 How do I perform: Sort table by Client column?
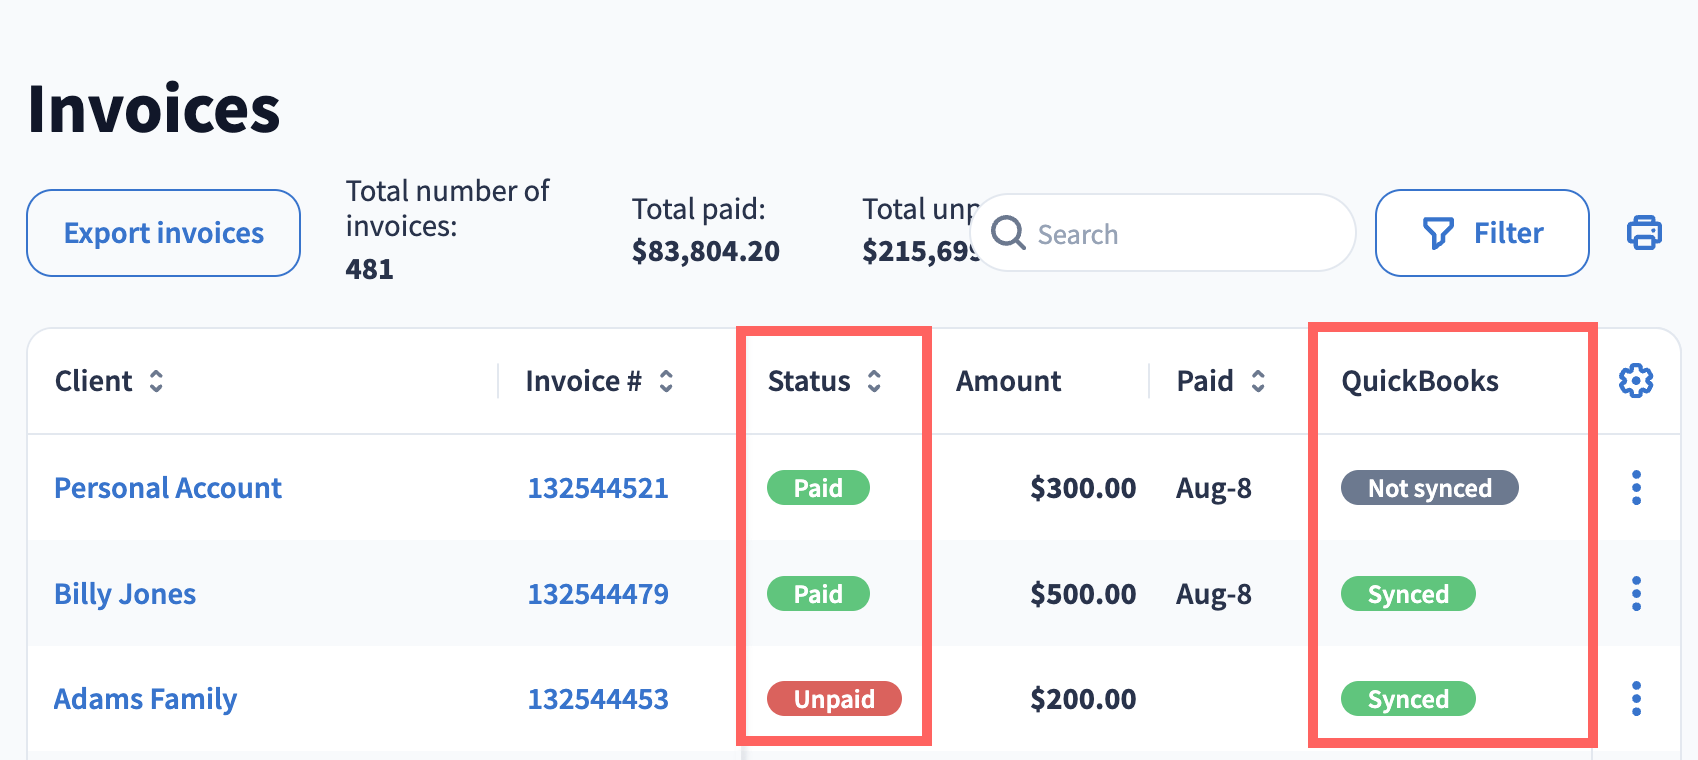point(156,381)
